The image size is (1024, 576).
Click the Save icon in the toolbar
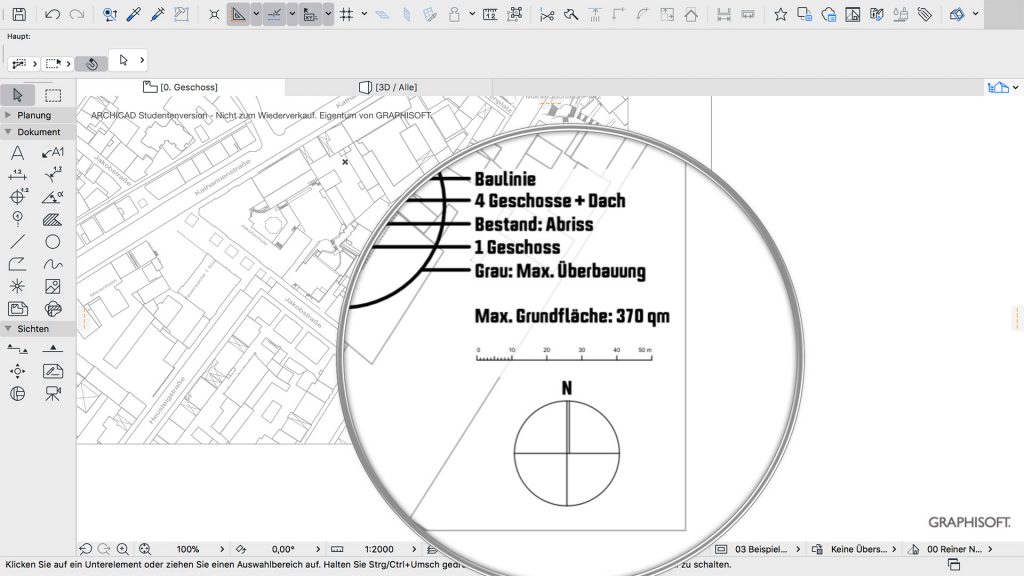click(x=20, y=13)
